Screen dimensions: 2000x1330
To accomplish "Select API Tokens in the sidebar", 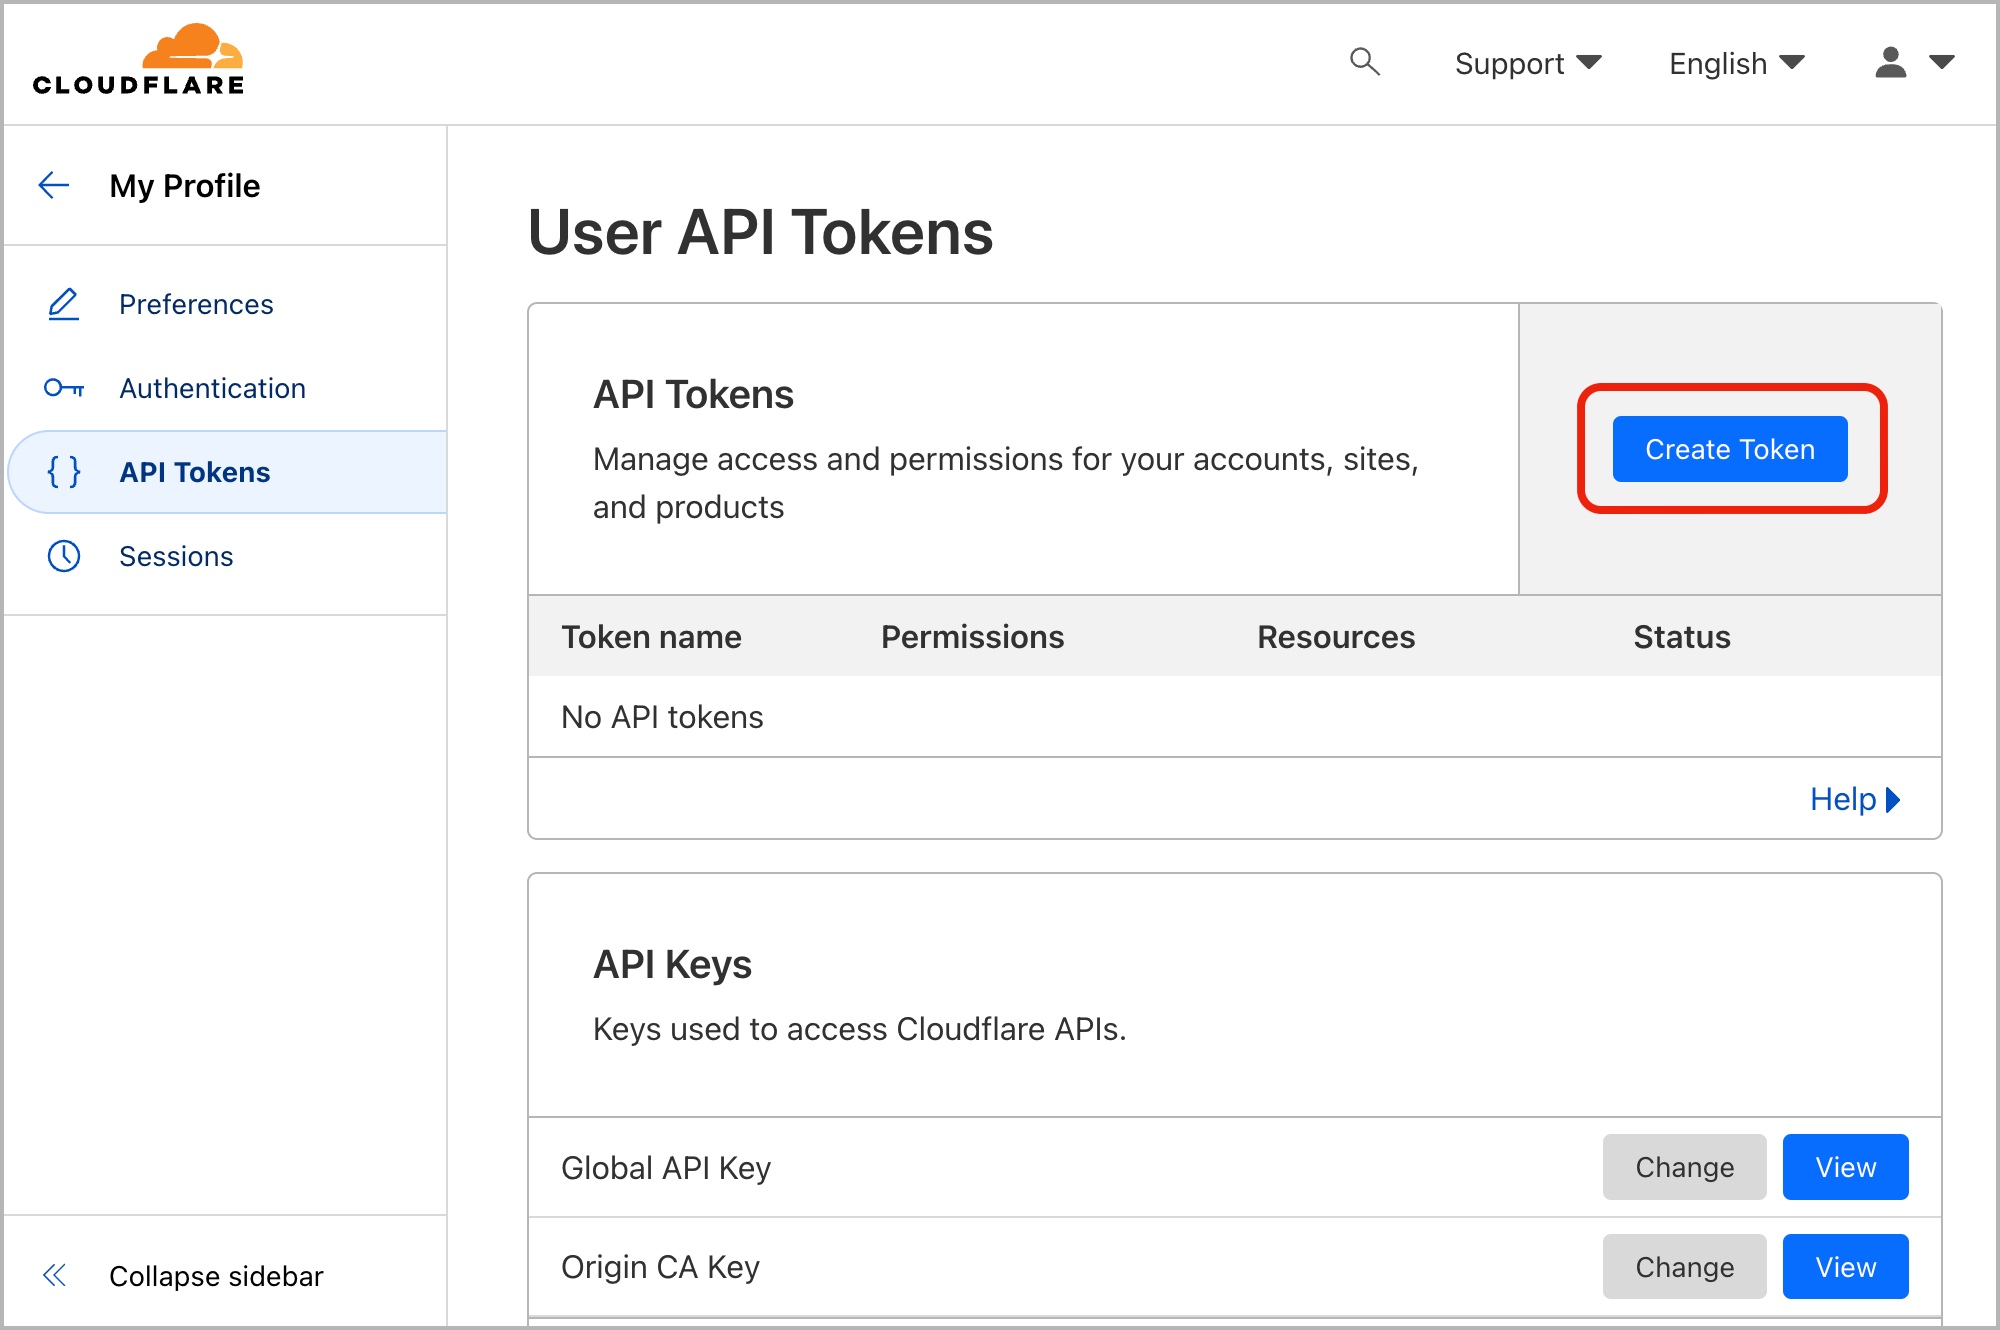I will tap(228, 472).
